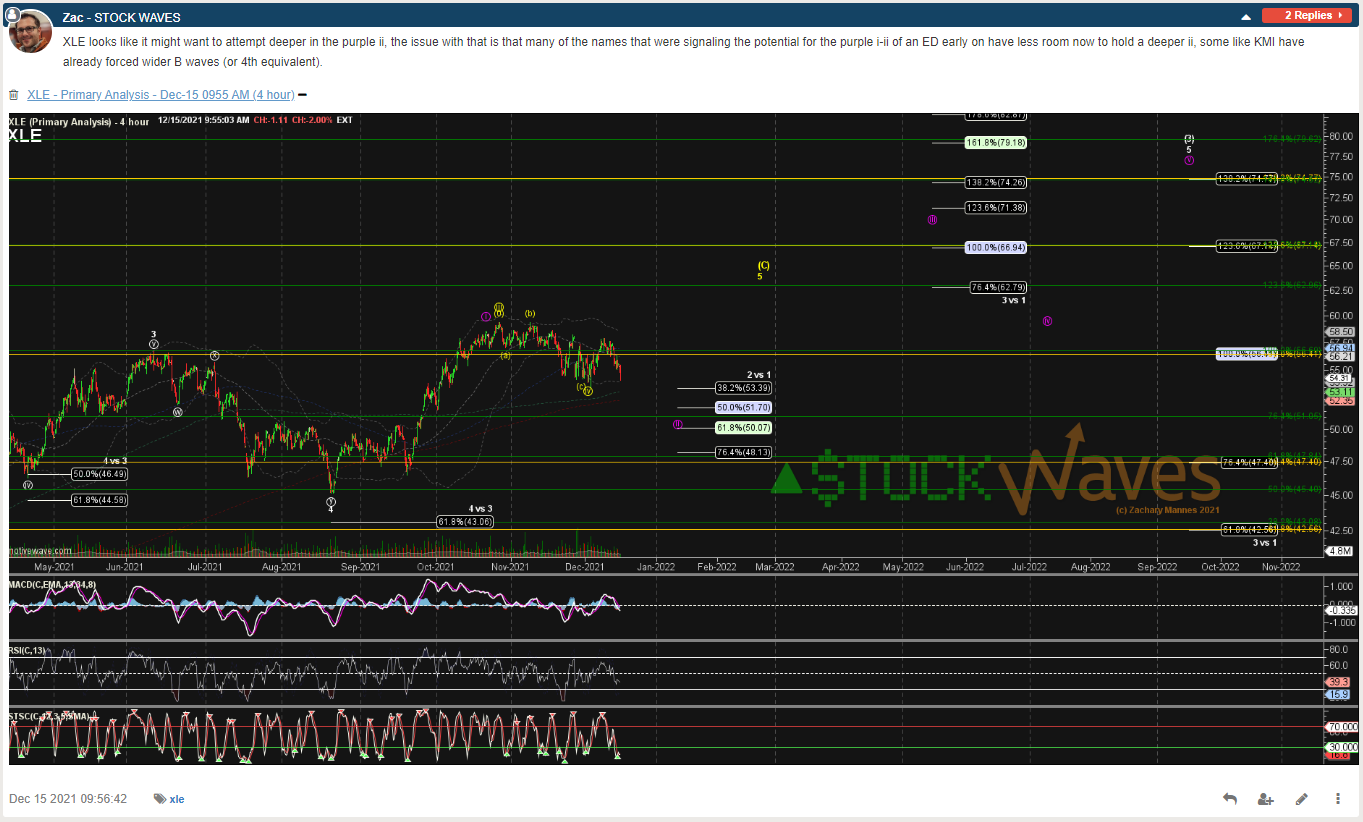Click the tag icon before xle
This screenshot has height=822, width=1363.
pyautogui.click(x=159, y=799)
